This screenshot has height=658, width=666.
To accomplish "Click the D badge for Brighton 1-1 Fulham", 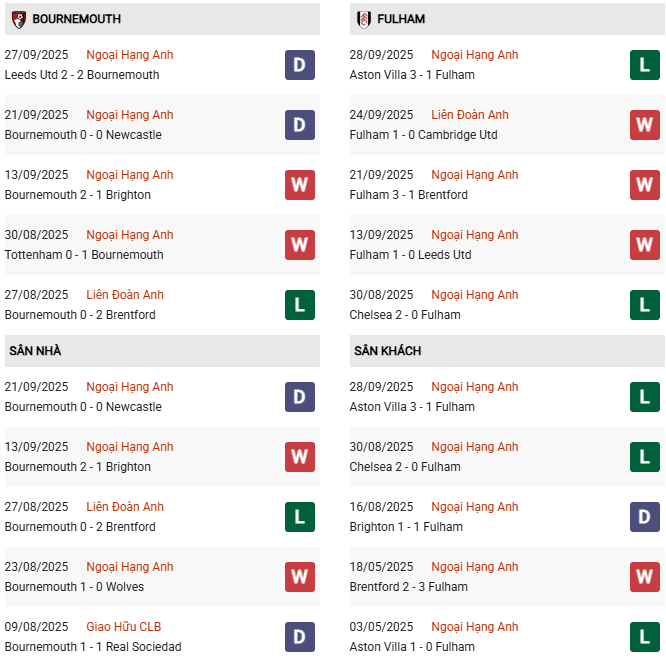I will pyautogui.click(x=644, y=517).
